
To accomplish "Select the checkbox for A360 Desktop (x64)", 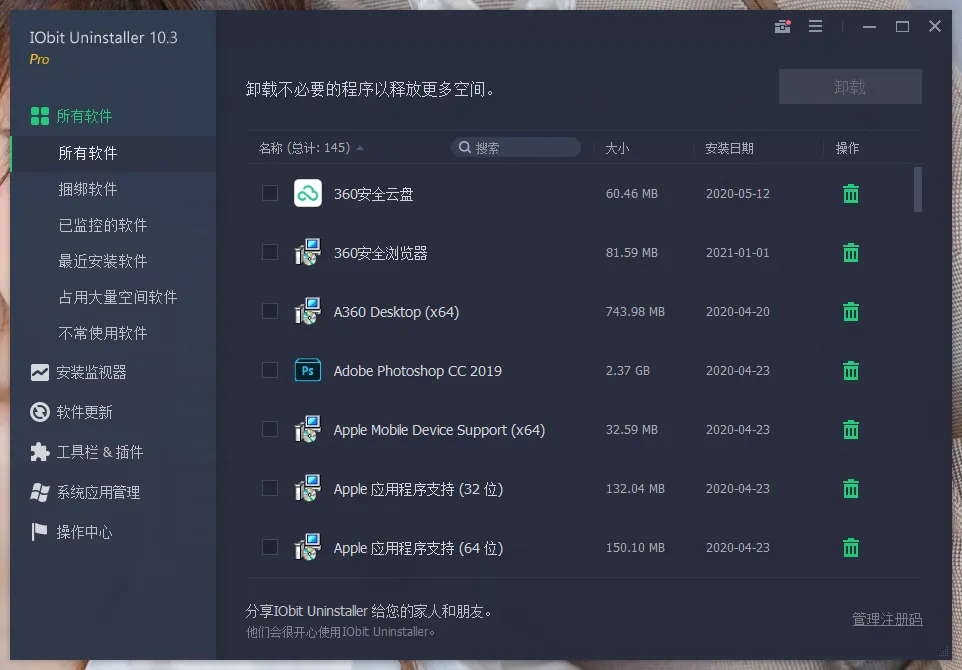I will click(269, 311).
